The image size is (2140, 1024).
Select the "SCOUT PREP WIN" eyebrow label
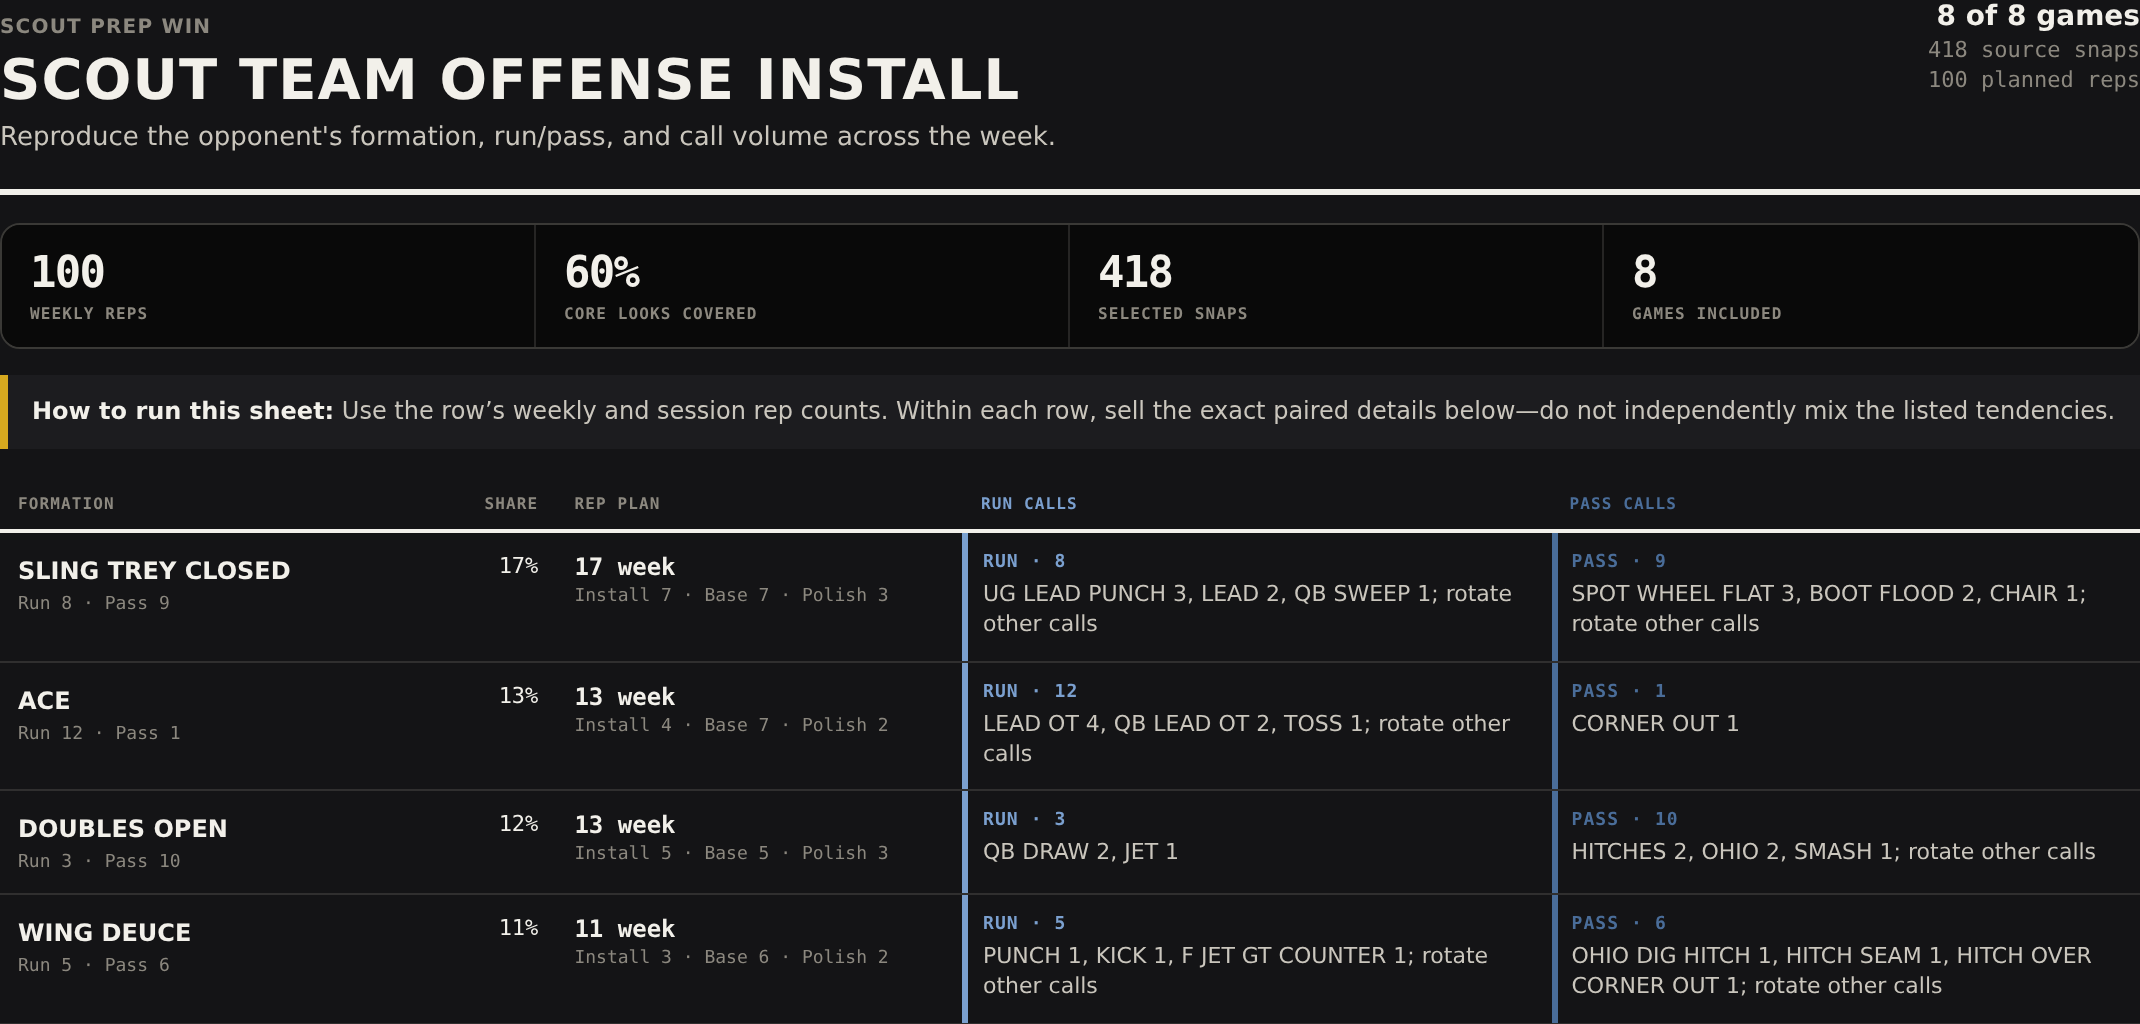[x=105, y=26]
